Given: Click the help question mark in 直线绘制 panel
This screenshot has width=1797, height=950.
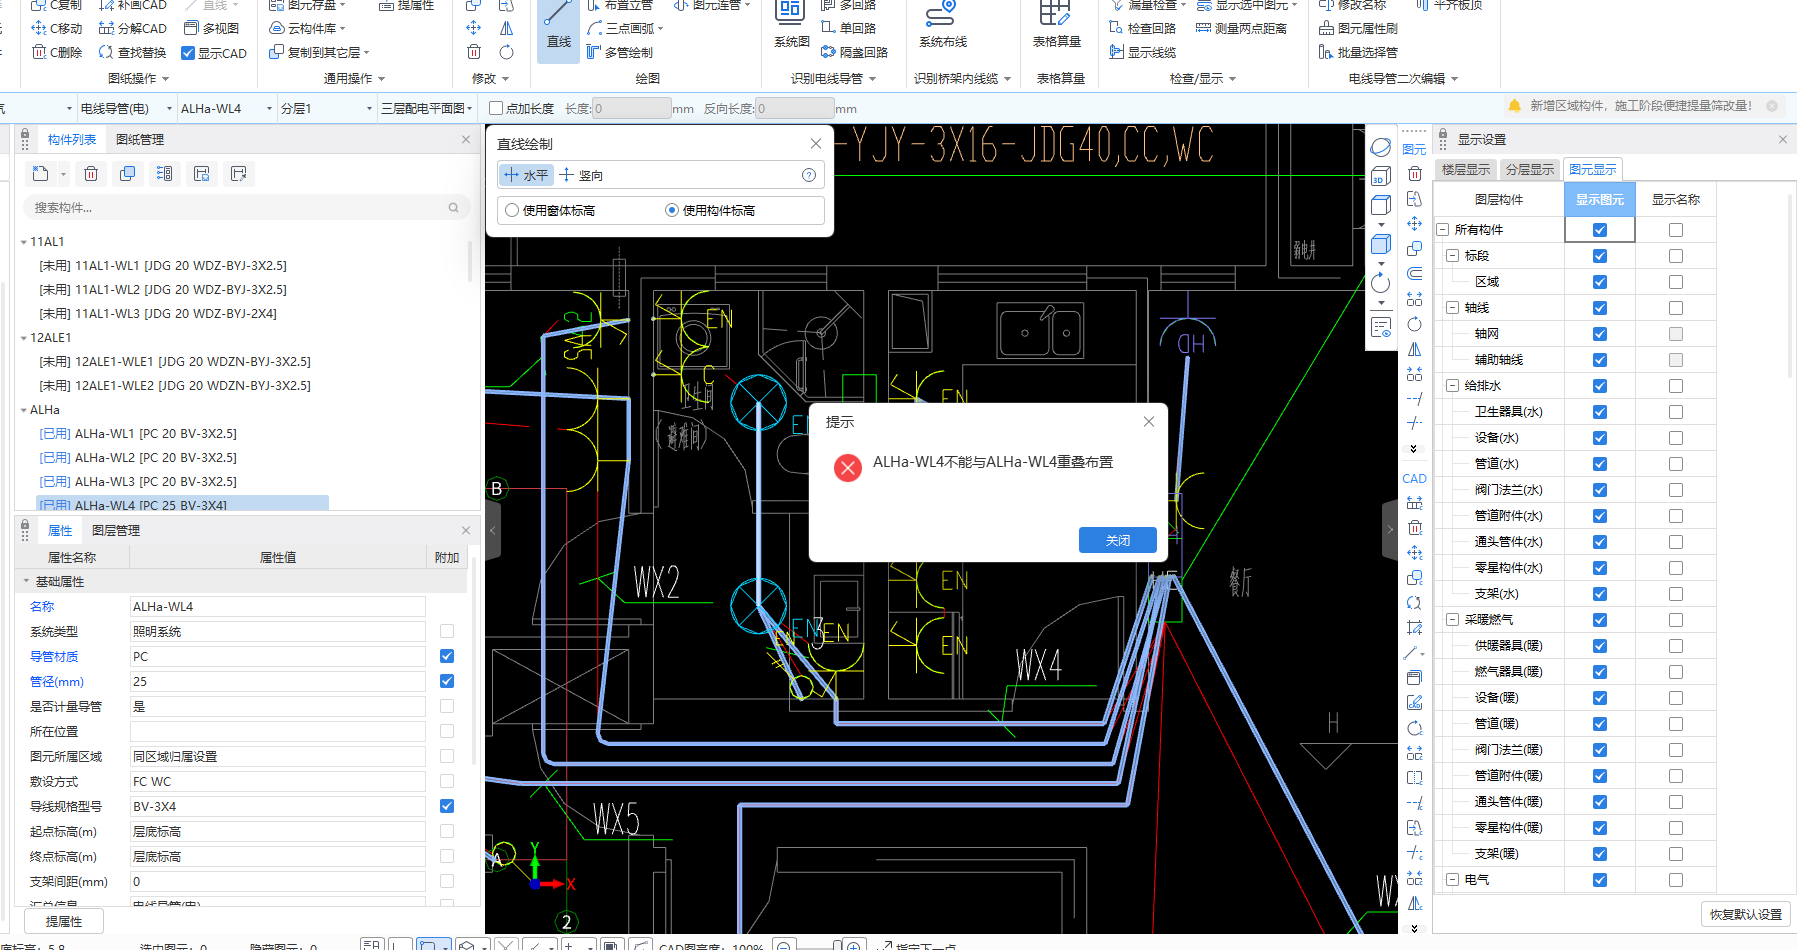Looking at the screenshot, I should pyautogui.click(x=809, y=175).
